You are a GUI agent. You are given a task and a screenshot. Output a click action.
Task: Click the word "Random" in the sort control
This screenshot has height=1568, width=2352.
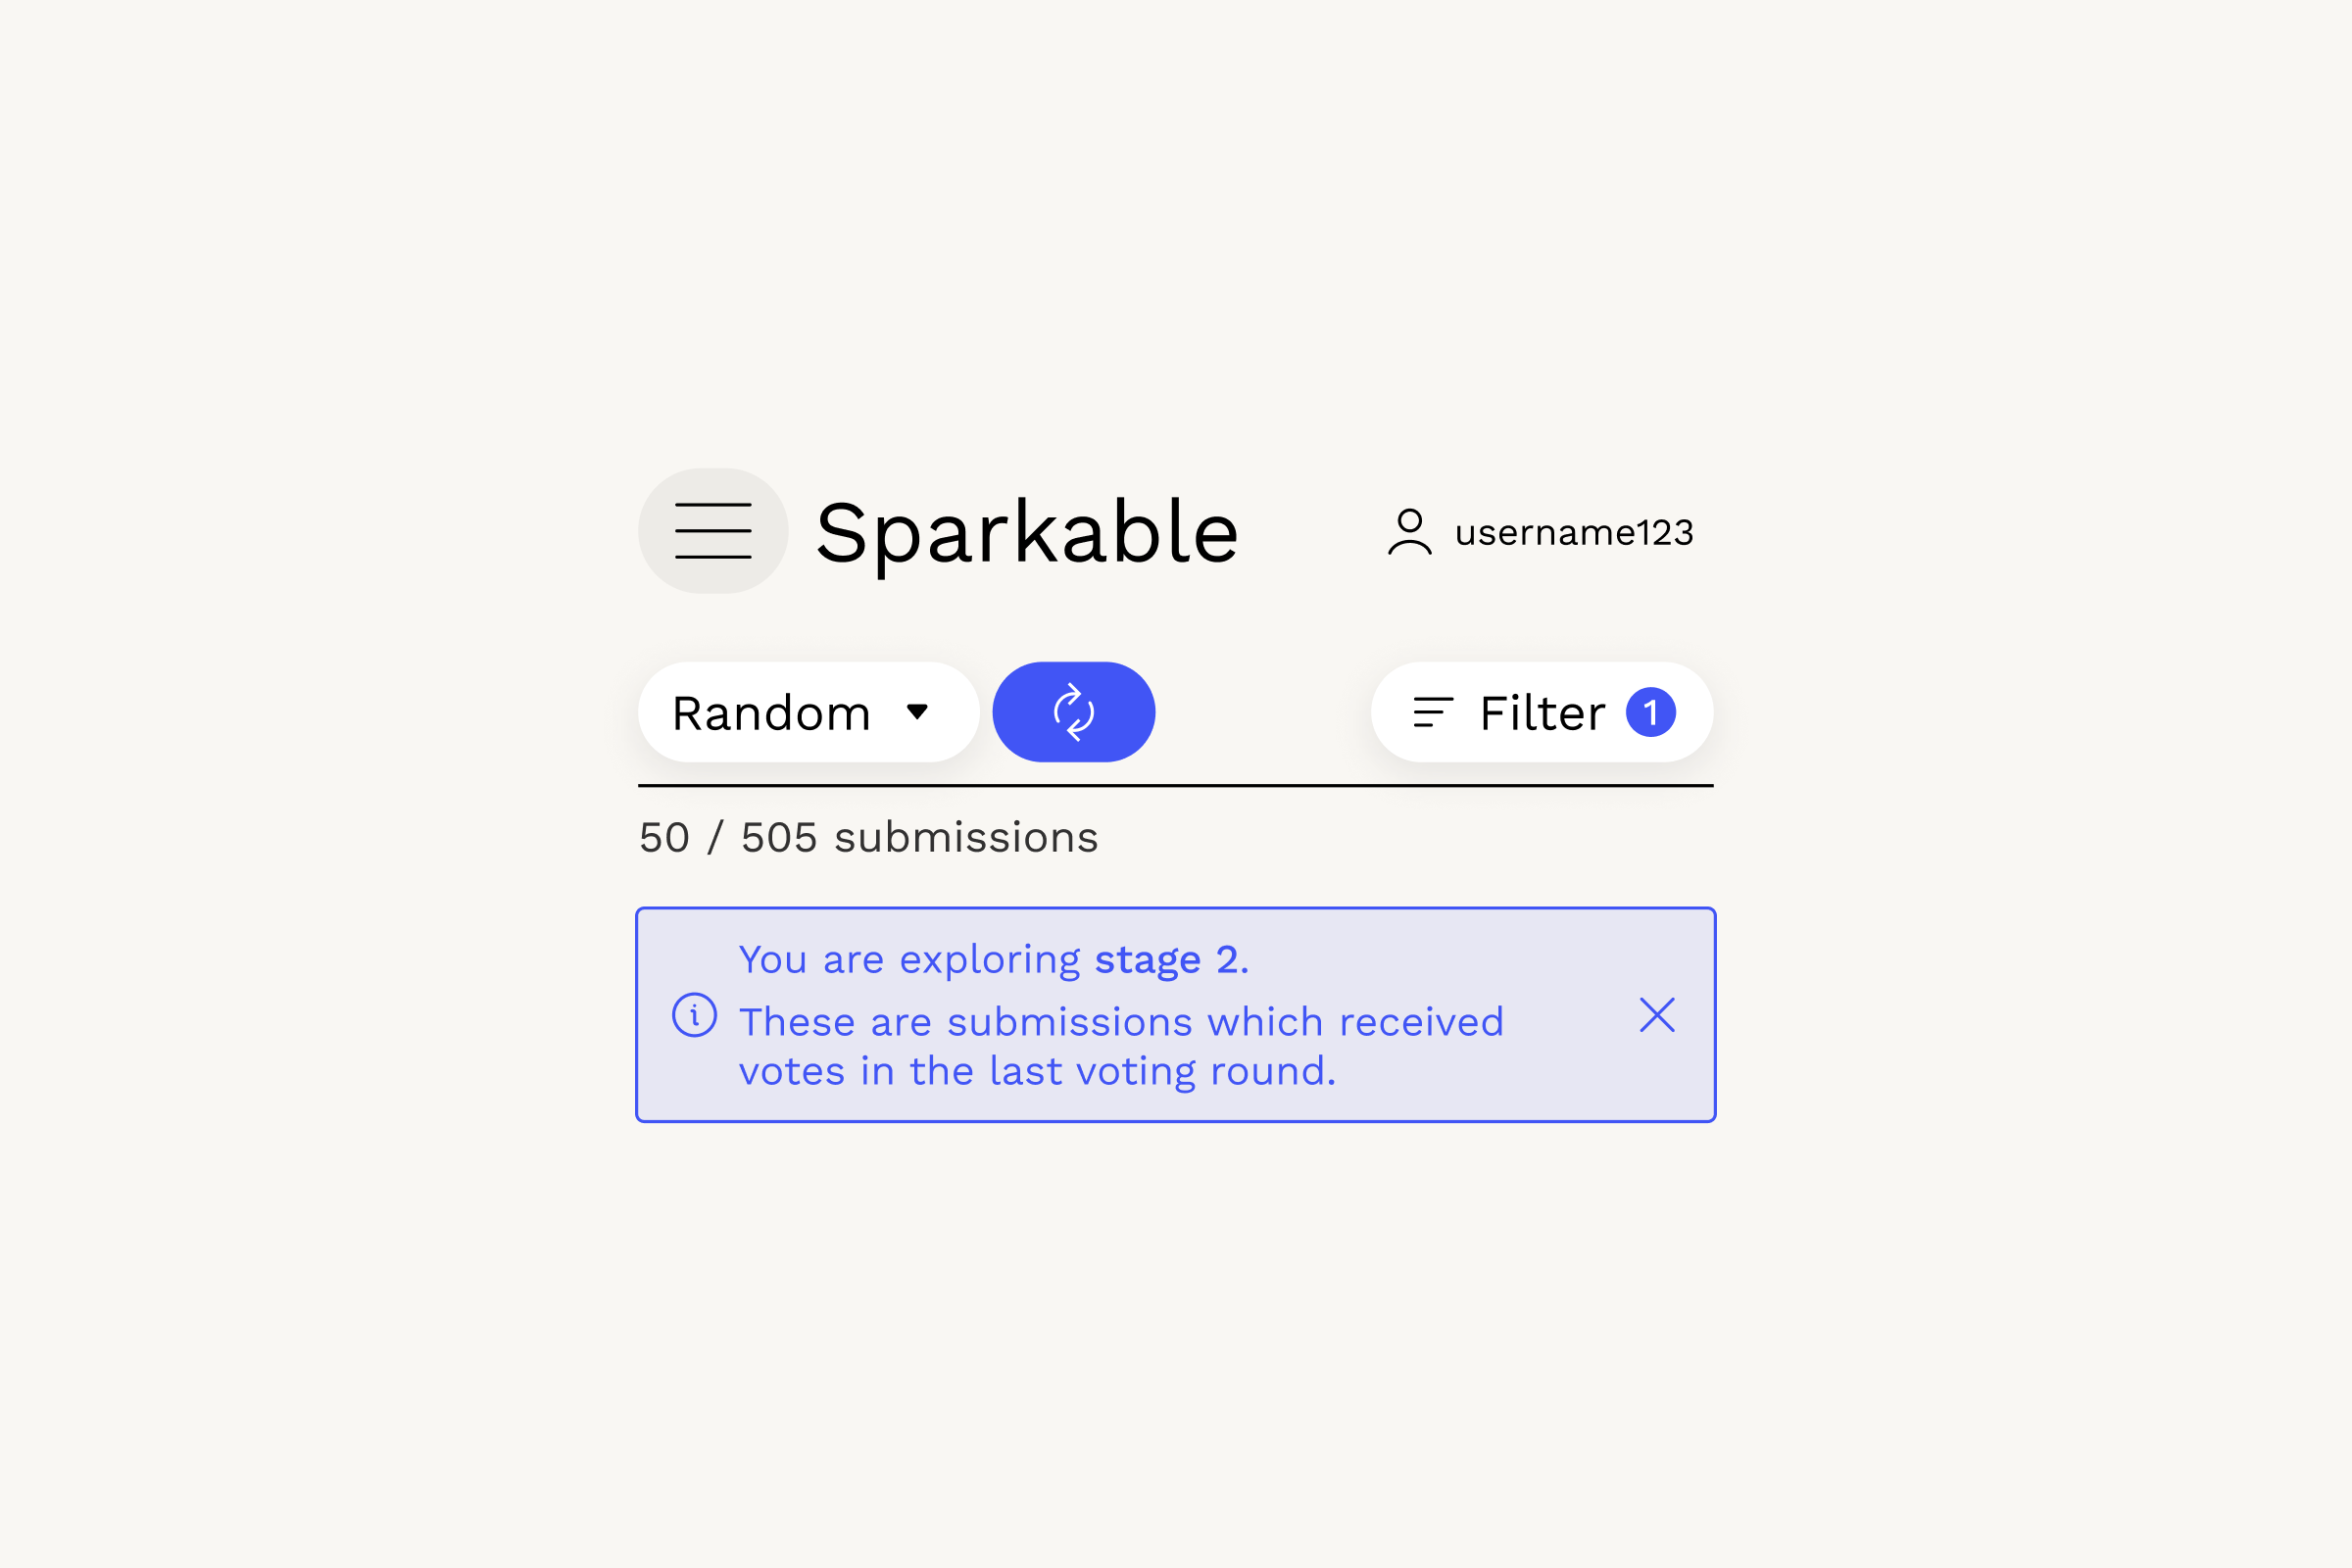(771, 714)
